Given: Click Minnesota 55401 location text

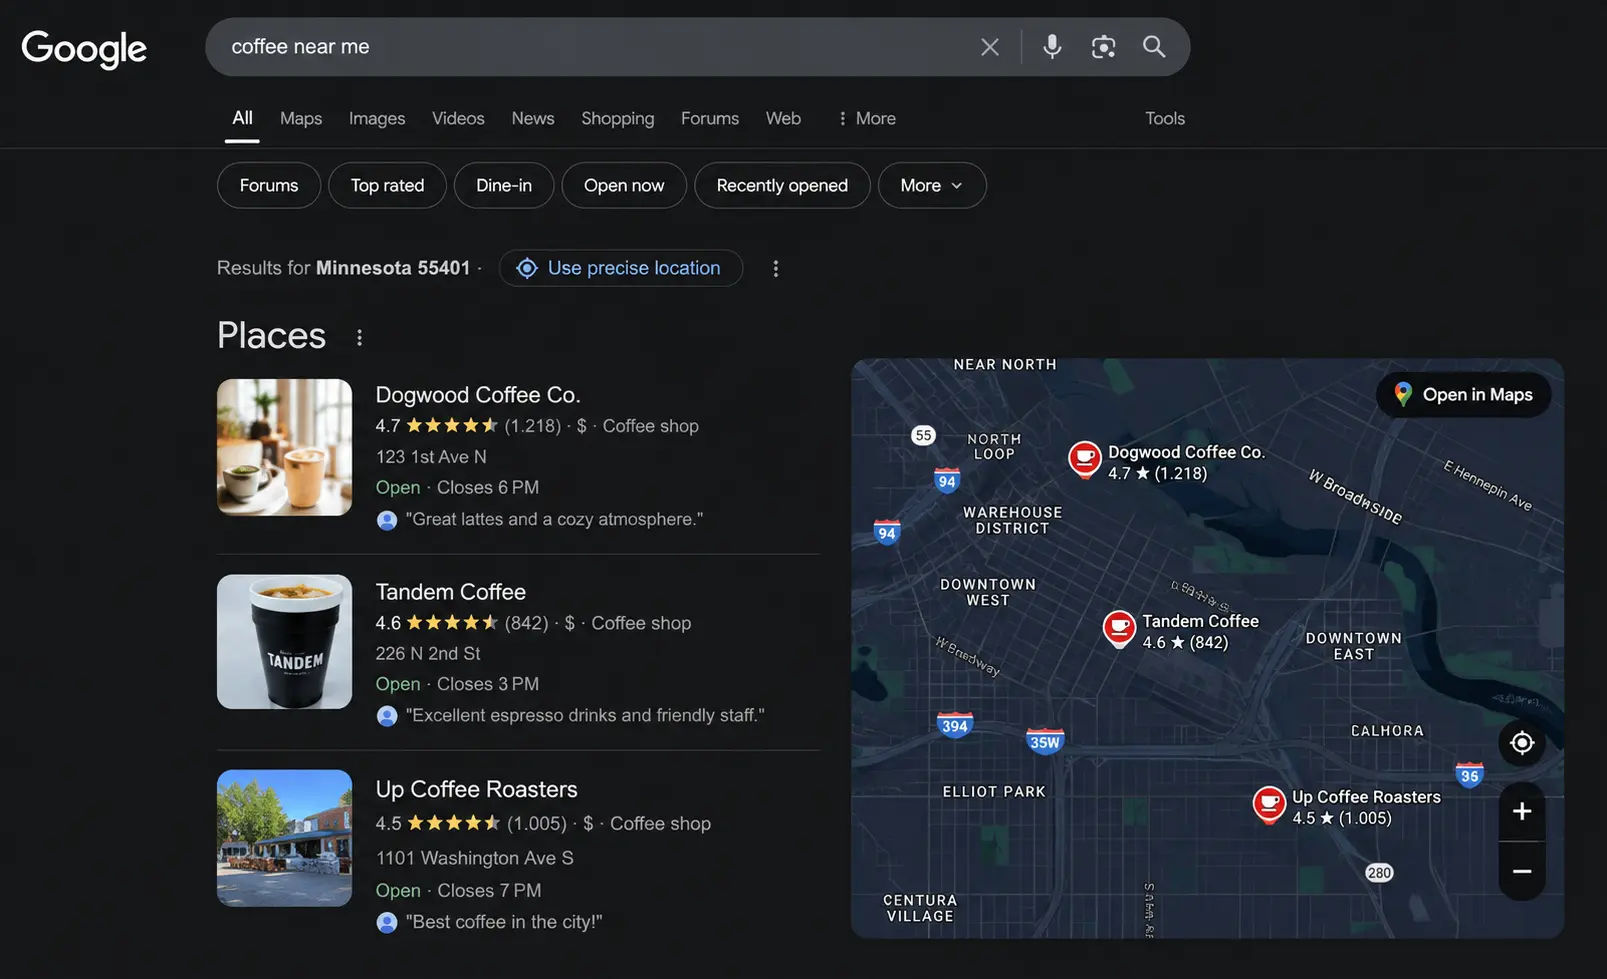Looking at the screenshot, I should (393, 268).
